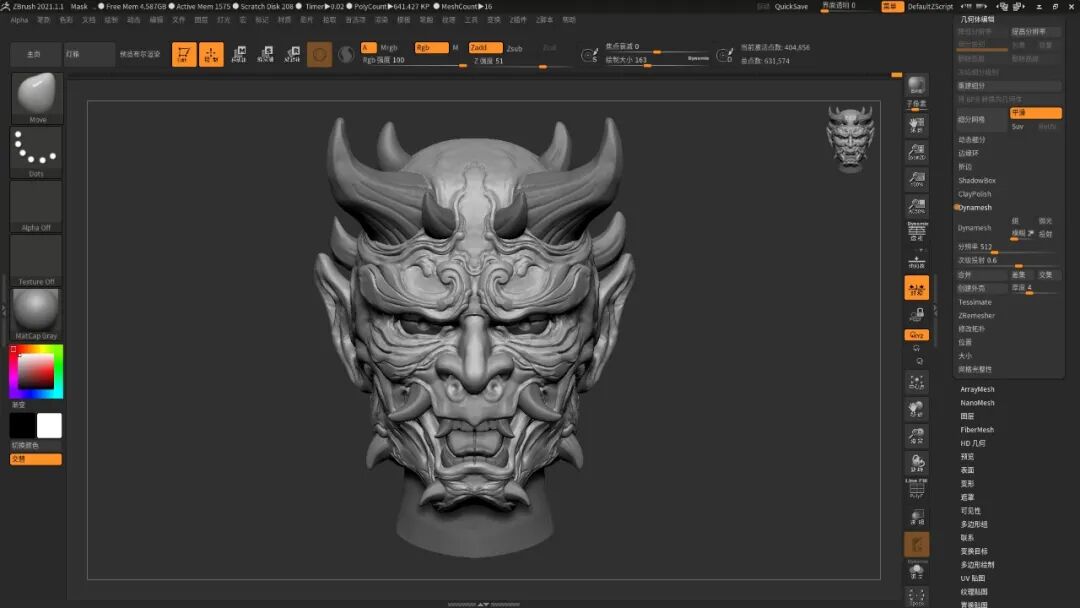Click the BPR render sphere icon
Viewport: 1080px width, 608px height.
[x=916, y=86]
